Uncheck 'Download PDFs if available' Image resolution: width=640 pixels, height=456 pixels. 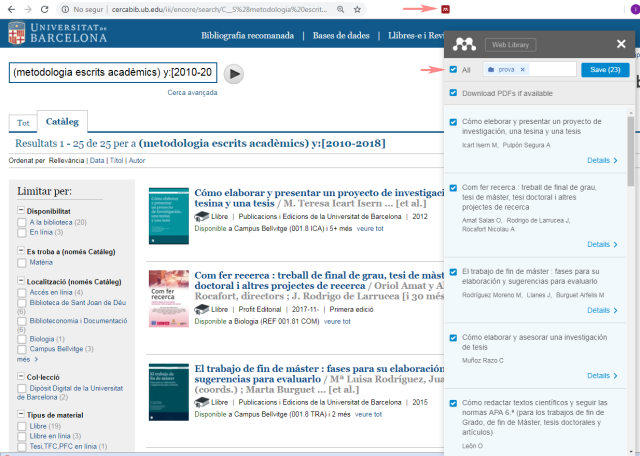455,93
